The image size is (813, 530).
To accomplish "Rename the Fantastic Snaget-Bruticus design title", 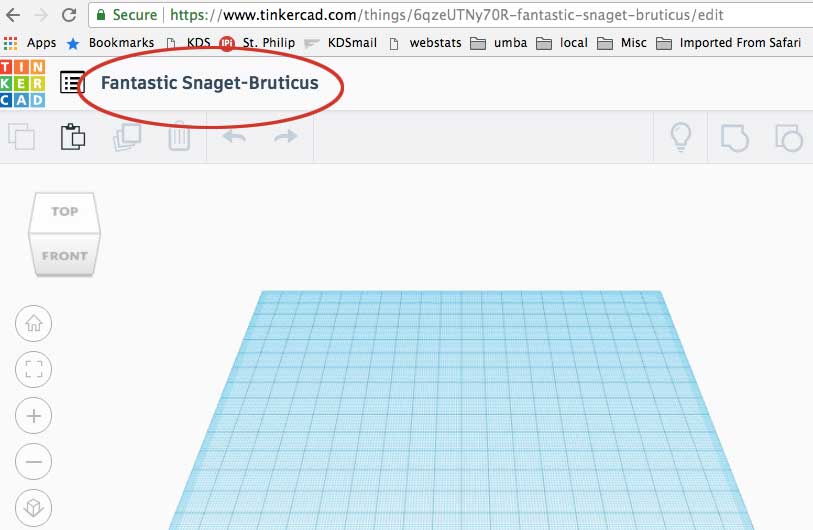I will [x=209, y=83].
